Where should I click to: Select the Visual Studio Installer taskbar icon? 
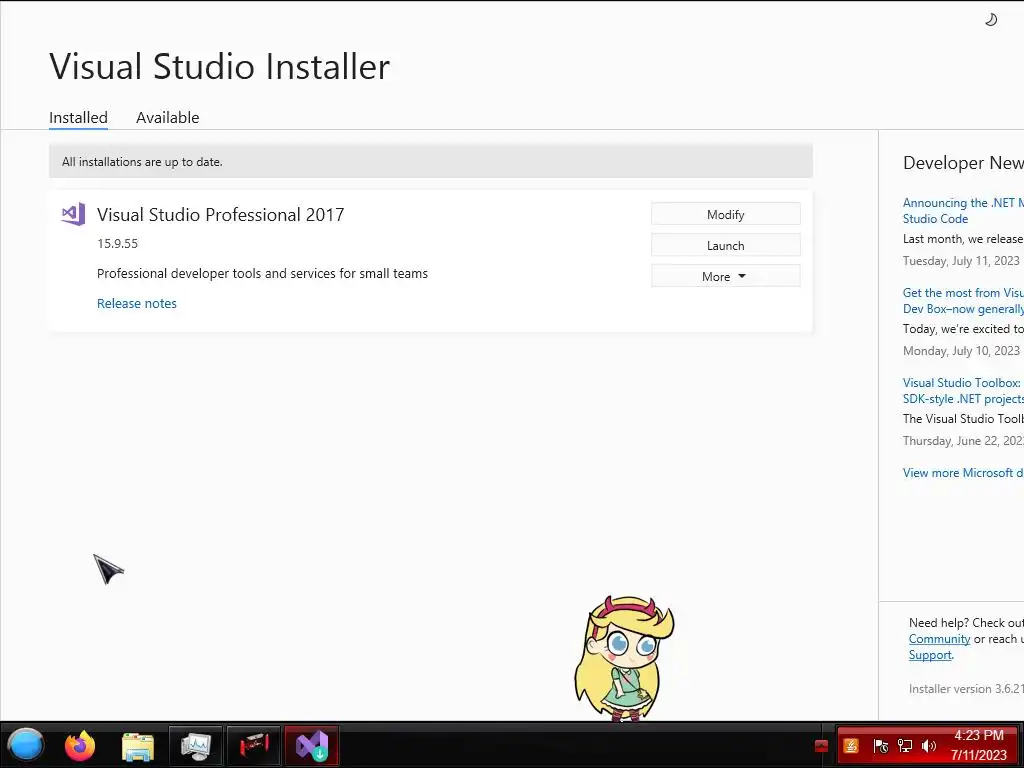point(312,746)
